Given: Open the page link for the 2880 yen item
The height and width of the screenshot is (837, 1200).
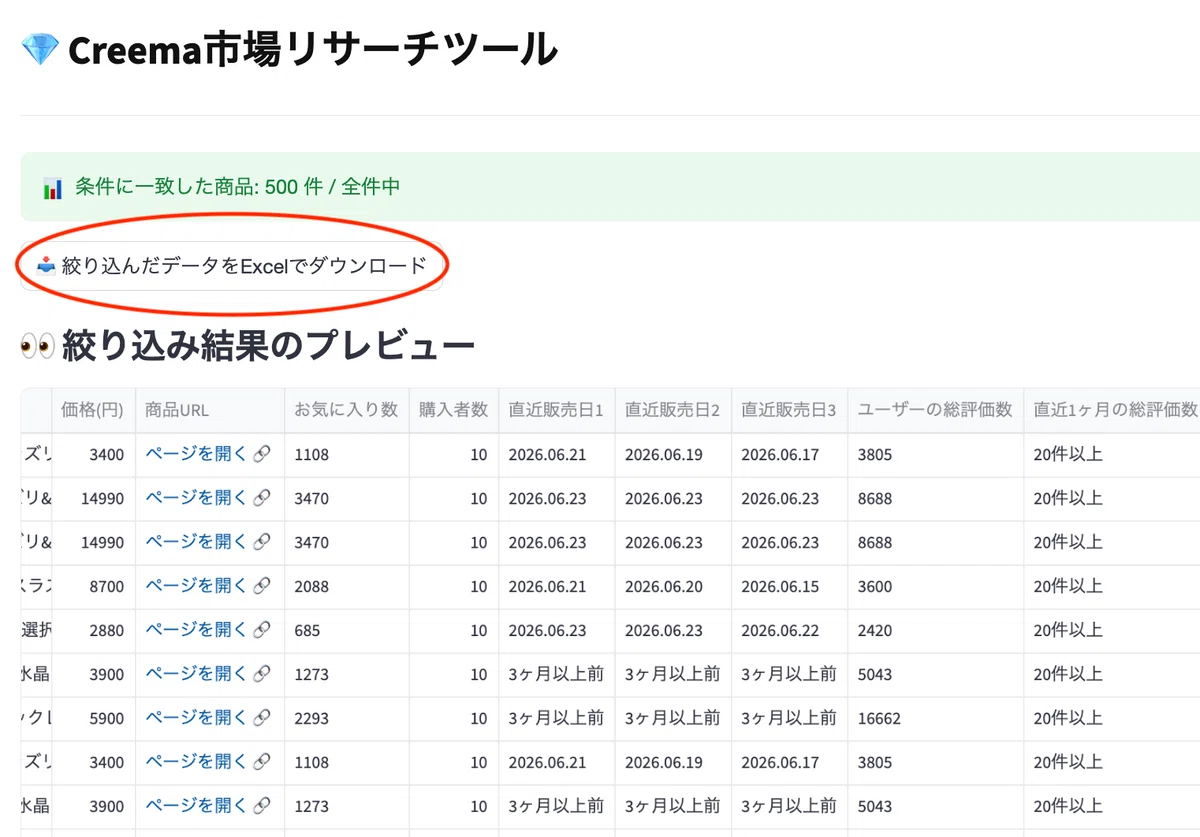Looking at the screenshot, I should click(208, 630).
